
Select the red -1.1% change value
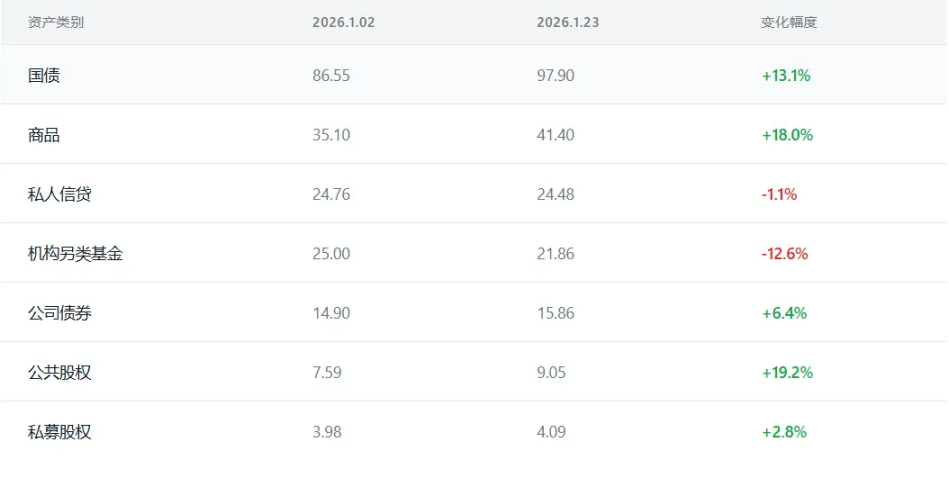tap(779, 194)
